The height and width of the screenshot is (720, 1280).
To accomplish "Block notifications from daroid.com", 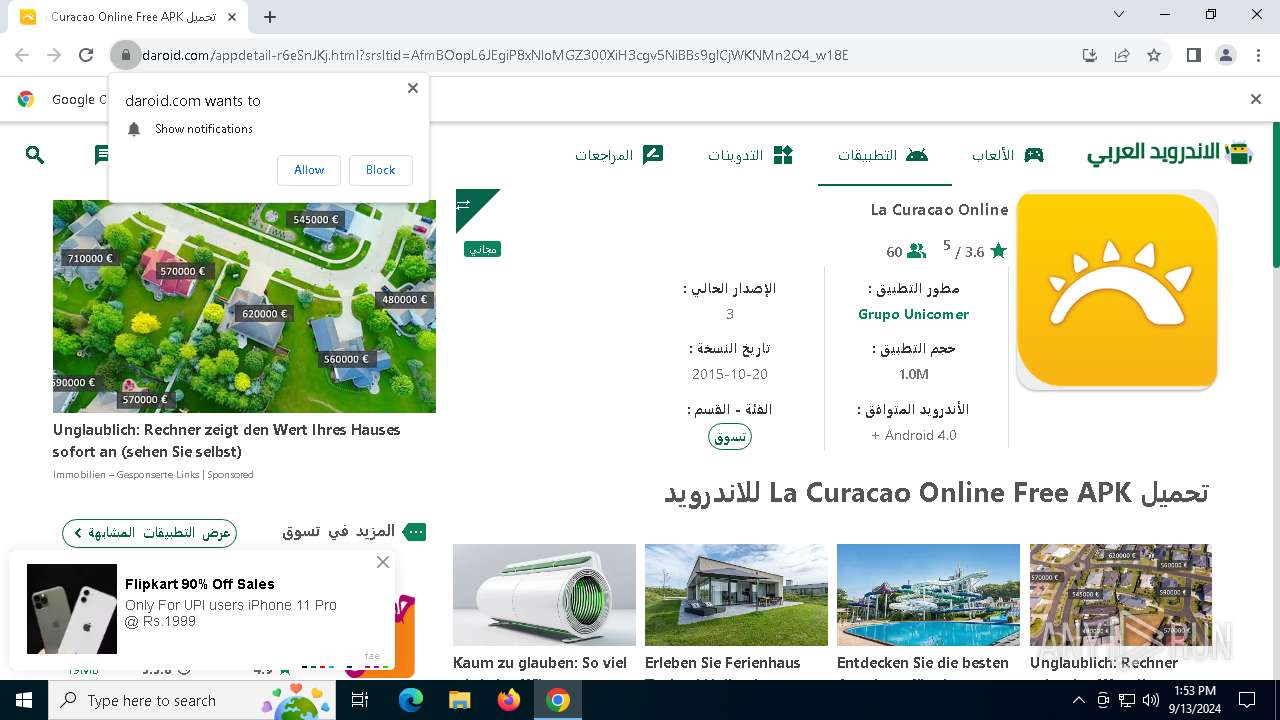I will pos(380,170).
